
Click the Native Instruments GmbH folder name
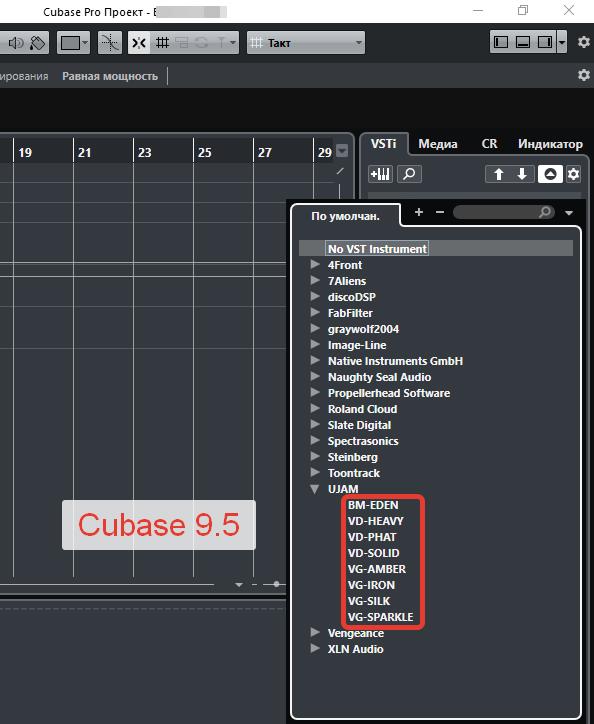[395, 361]
